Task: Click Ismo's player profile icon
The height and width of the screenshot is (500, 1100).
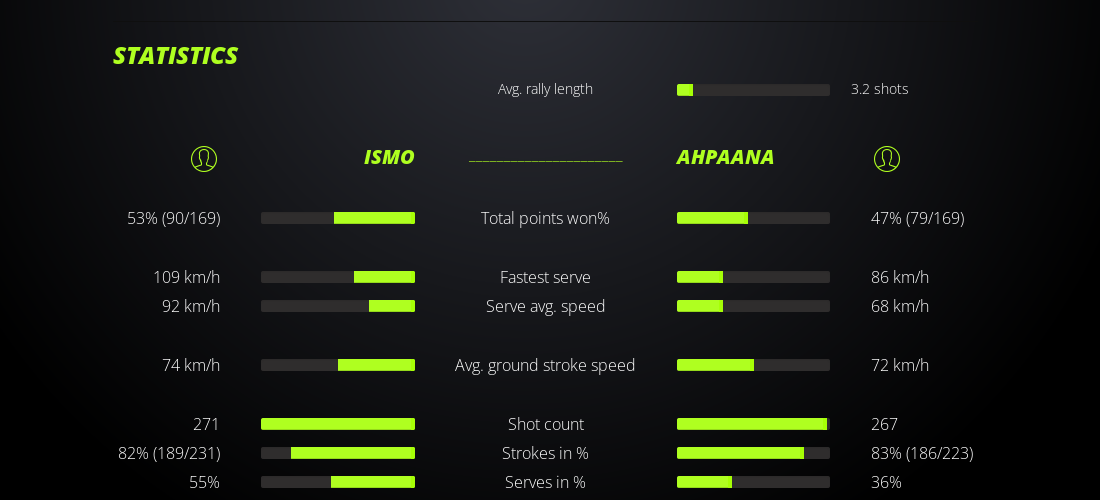Action: (x=204, y=159)
